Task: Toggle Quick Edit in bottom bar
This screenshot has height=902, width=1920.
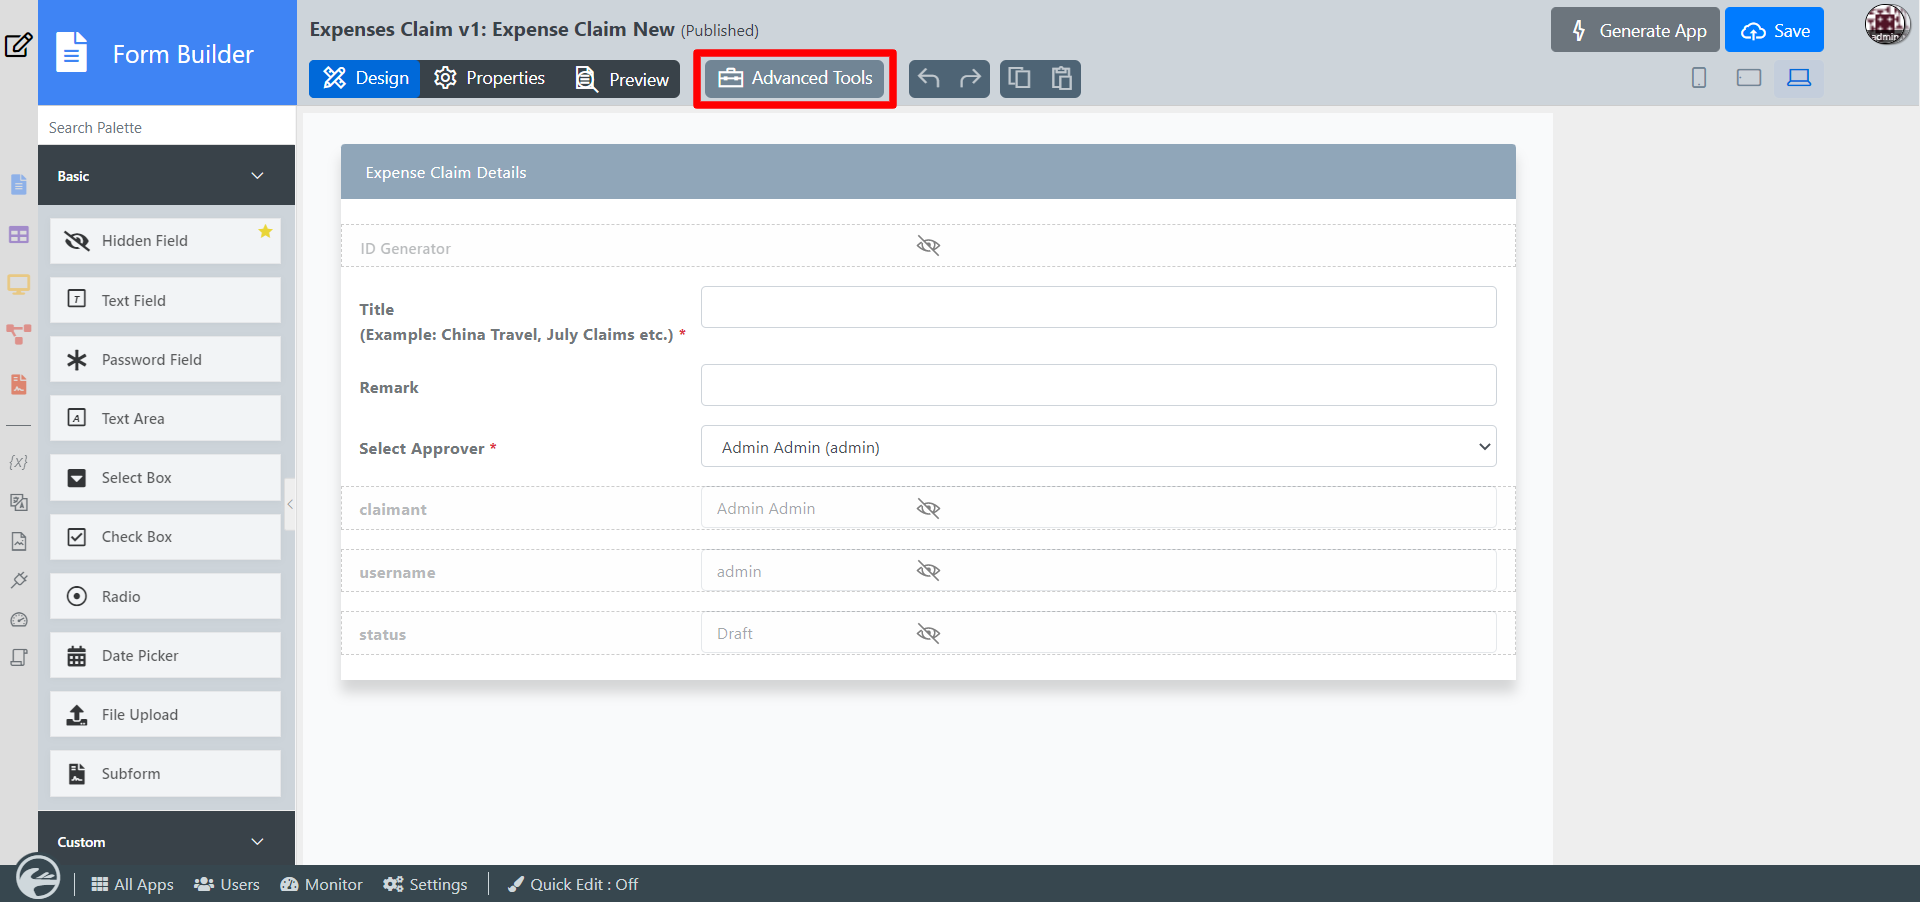Action: pyautogui.click(x=573, y=885)
